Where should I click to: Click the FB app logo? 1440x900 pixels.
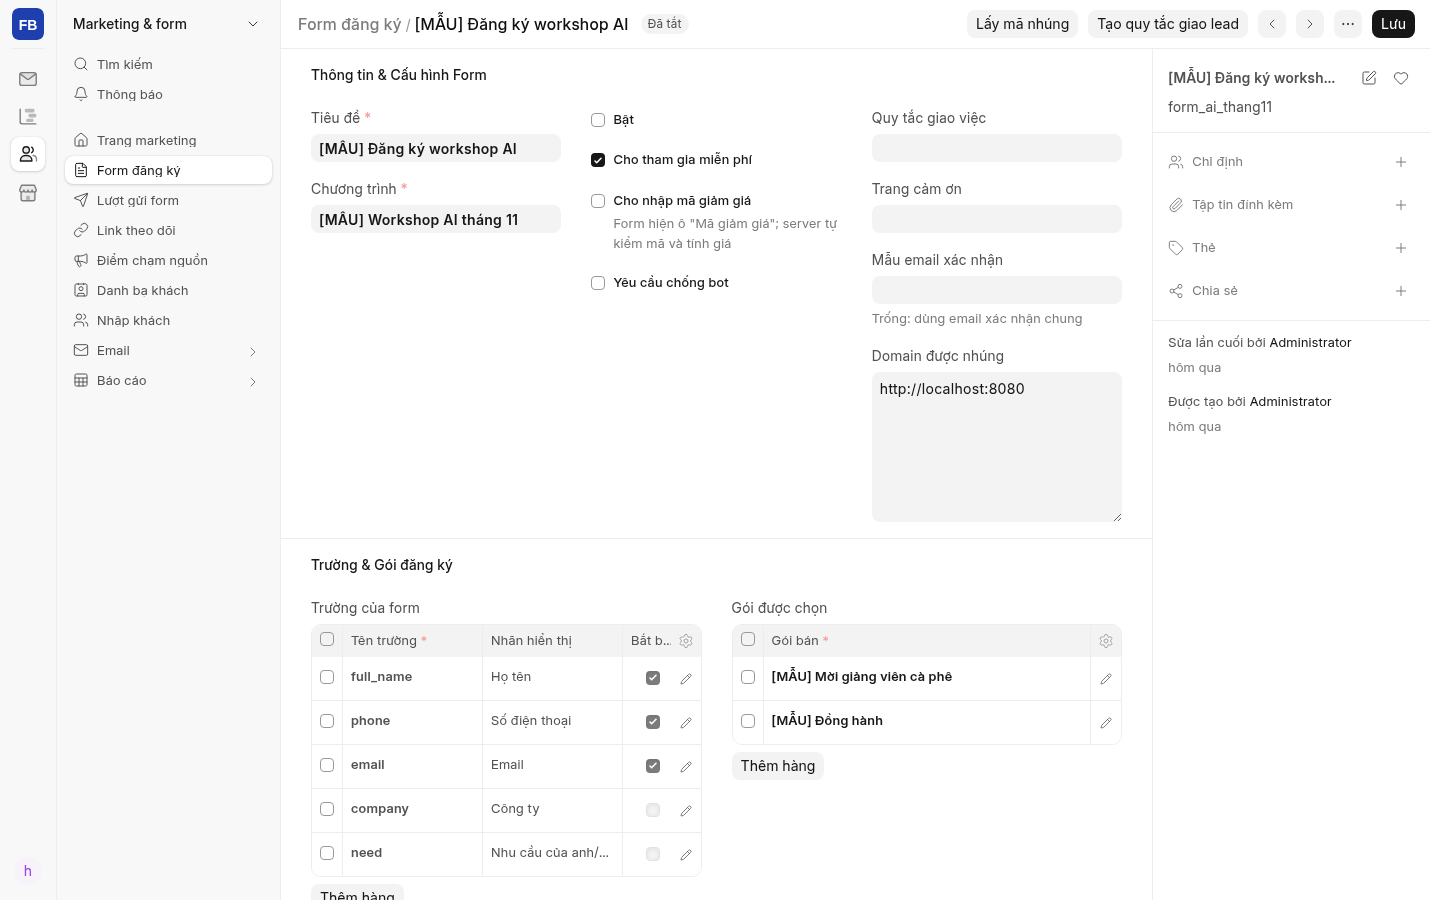click(28, 24)
